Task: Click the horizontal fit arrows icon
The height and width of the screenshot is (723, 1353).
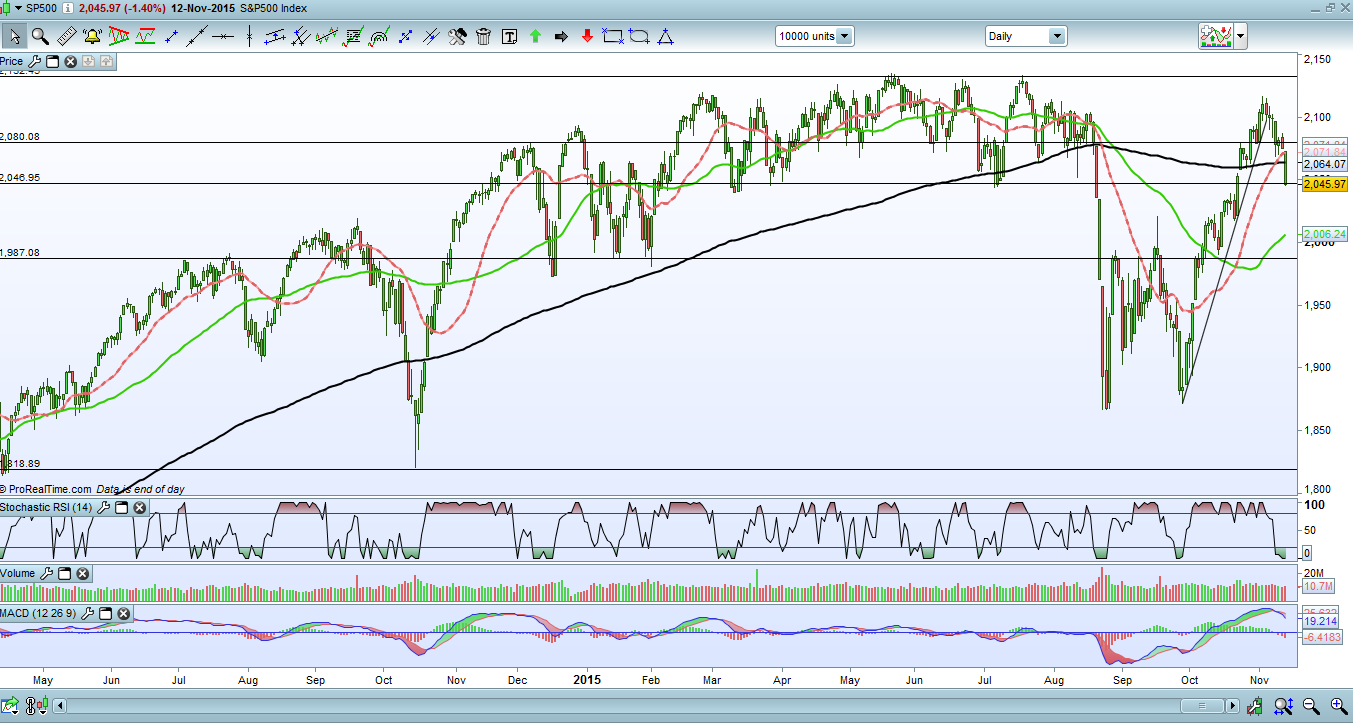Action: [1281, 706]
